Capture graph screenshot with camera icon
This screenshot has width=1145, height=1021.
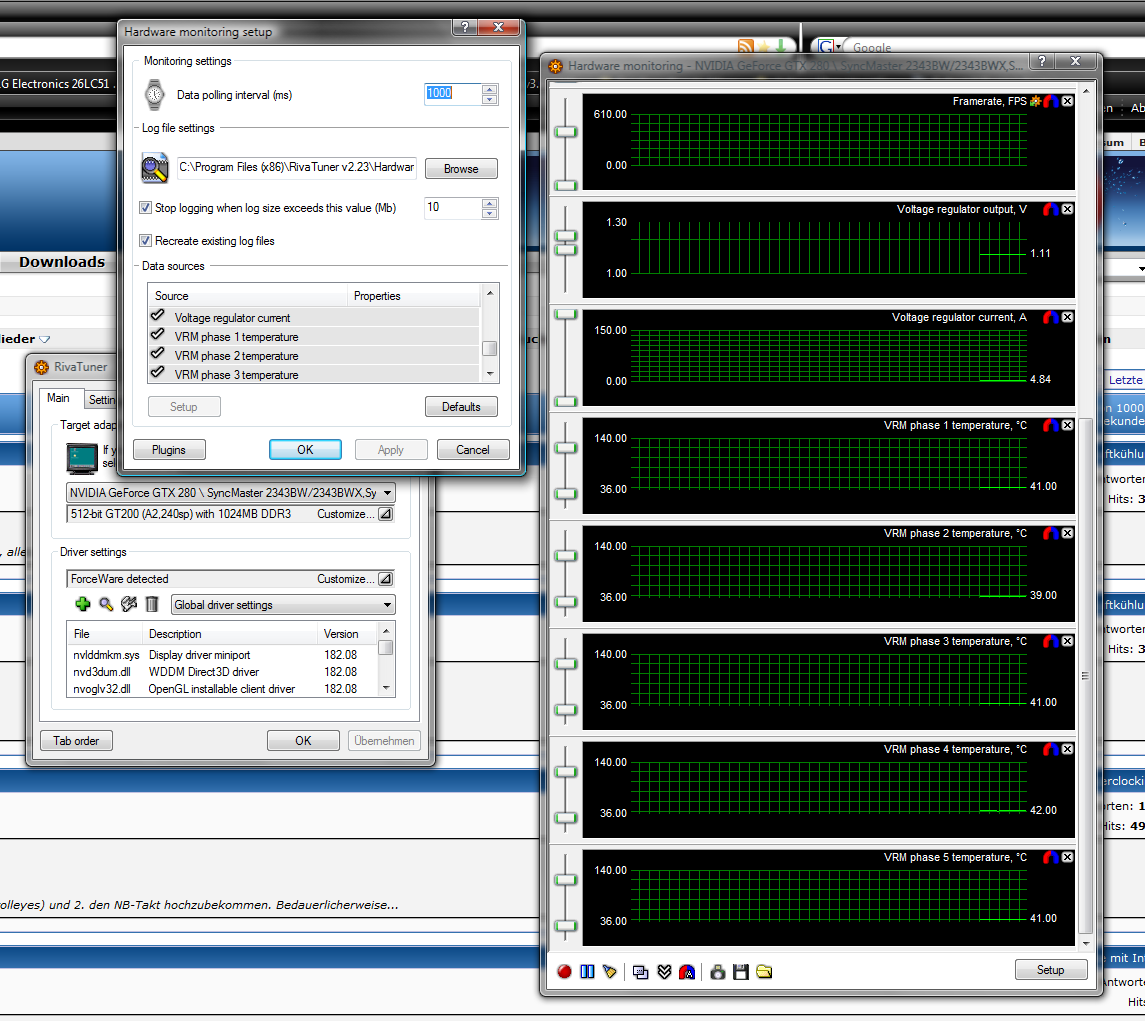(x=718, y=971)
